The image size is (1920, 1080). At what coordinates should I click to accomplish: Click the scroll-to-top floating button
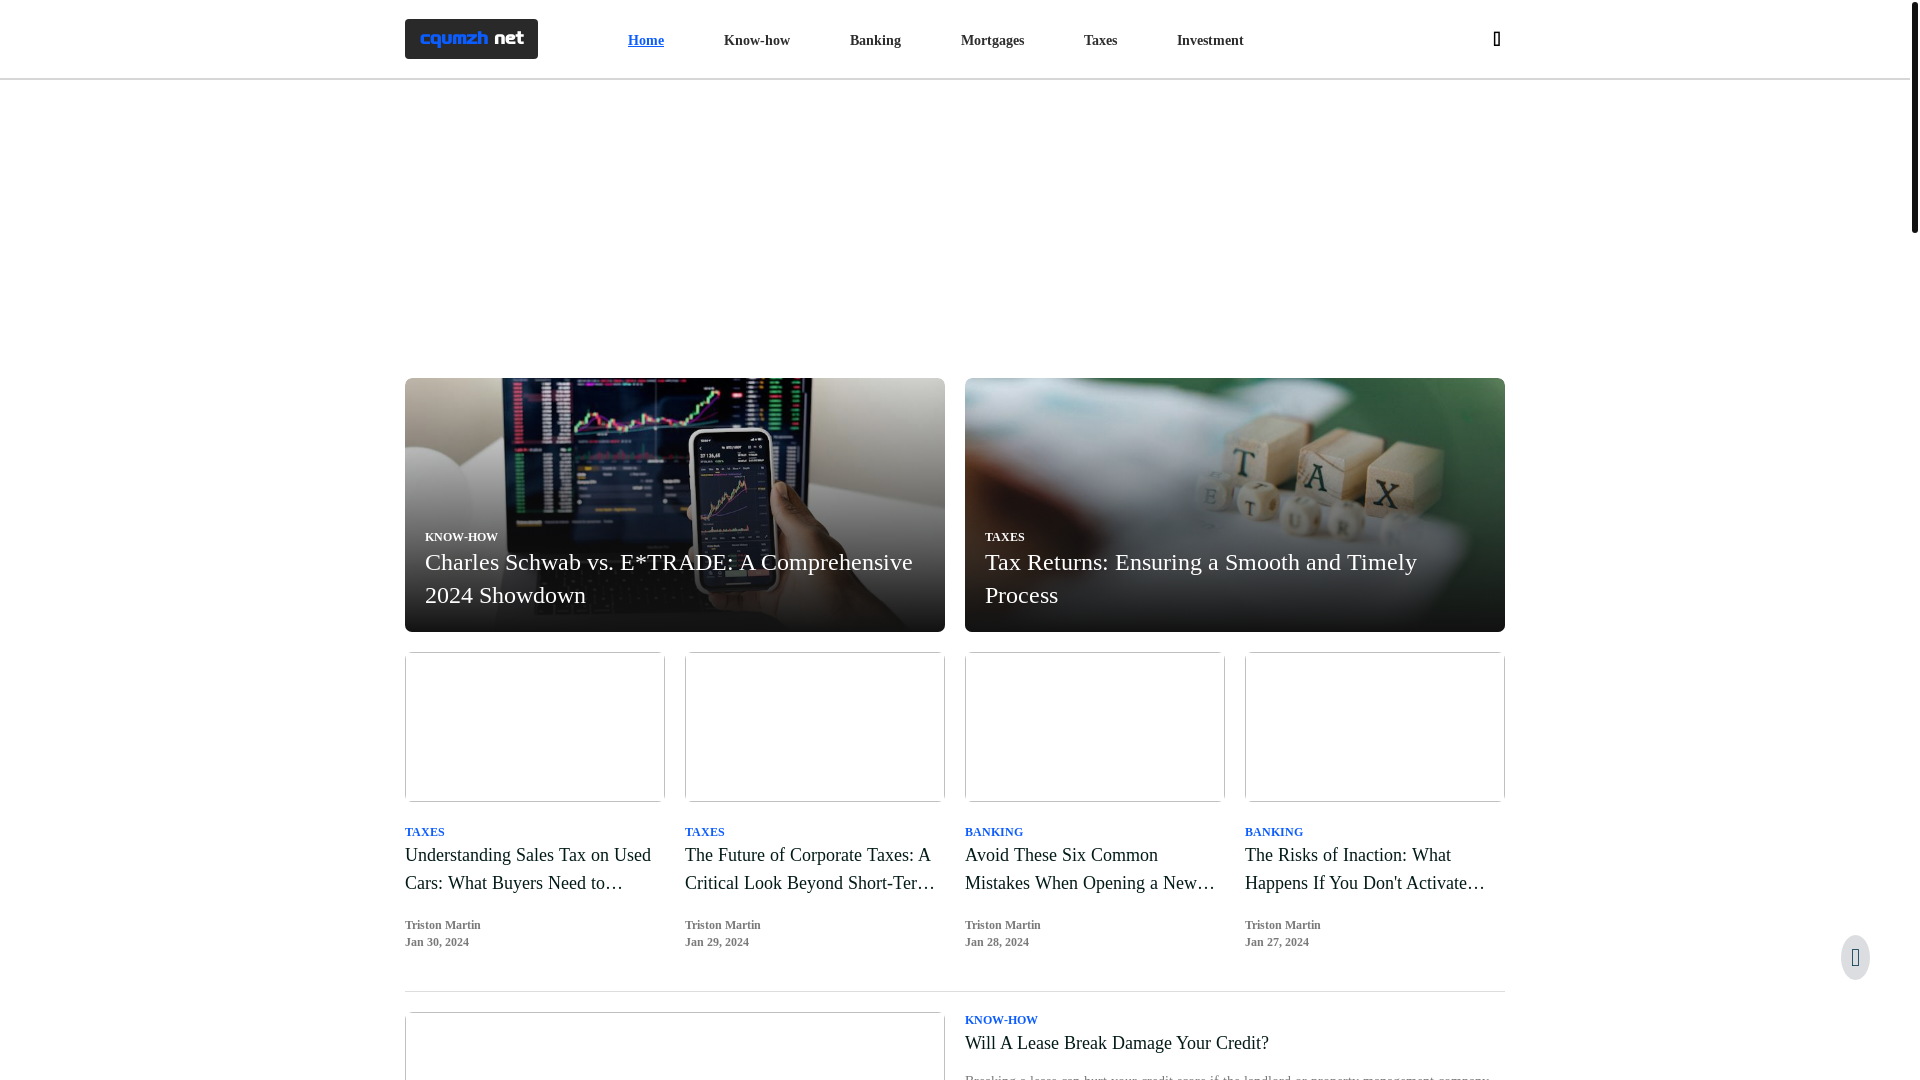(1855, 957)
